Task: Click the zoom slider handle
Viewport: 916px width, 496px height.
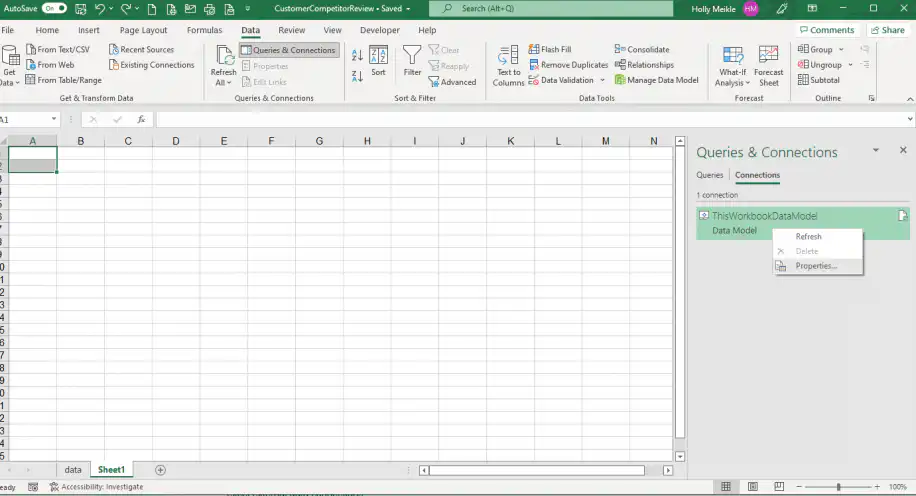Action: (x=838, y=487)
